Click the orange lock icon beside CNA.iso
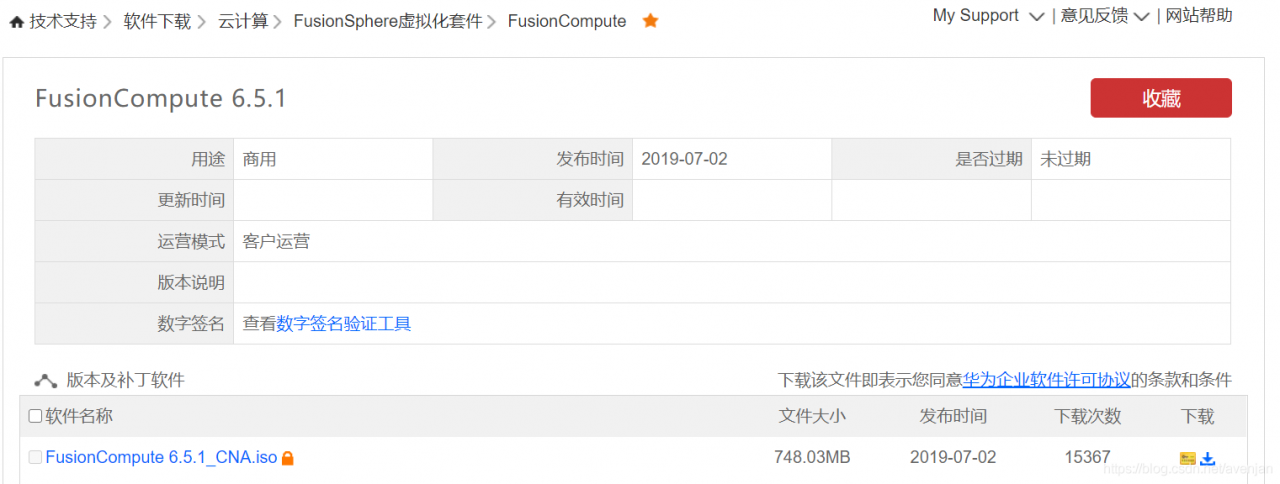This screenshot has height=484, width=1280. click(x=288, y=458)
